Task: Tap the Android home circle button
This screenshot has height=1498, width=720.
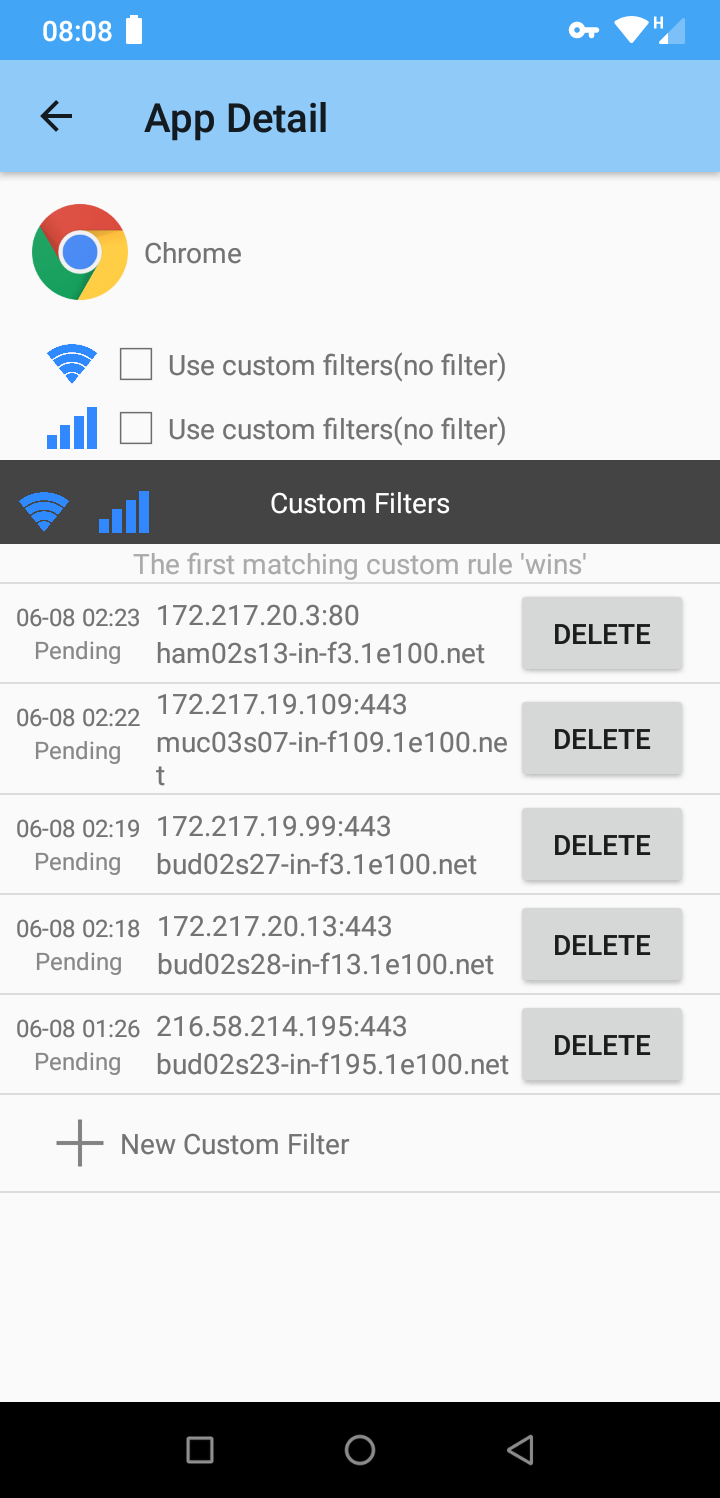Action: [x=360, y=1449]
